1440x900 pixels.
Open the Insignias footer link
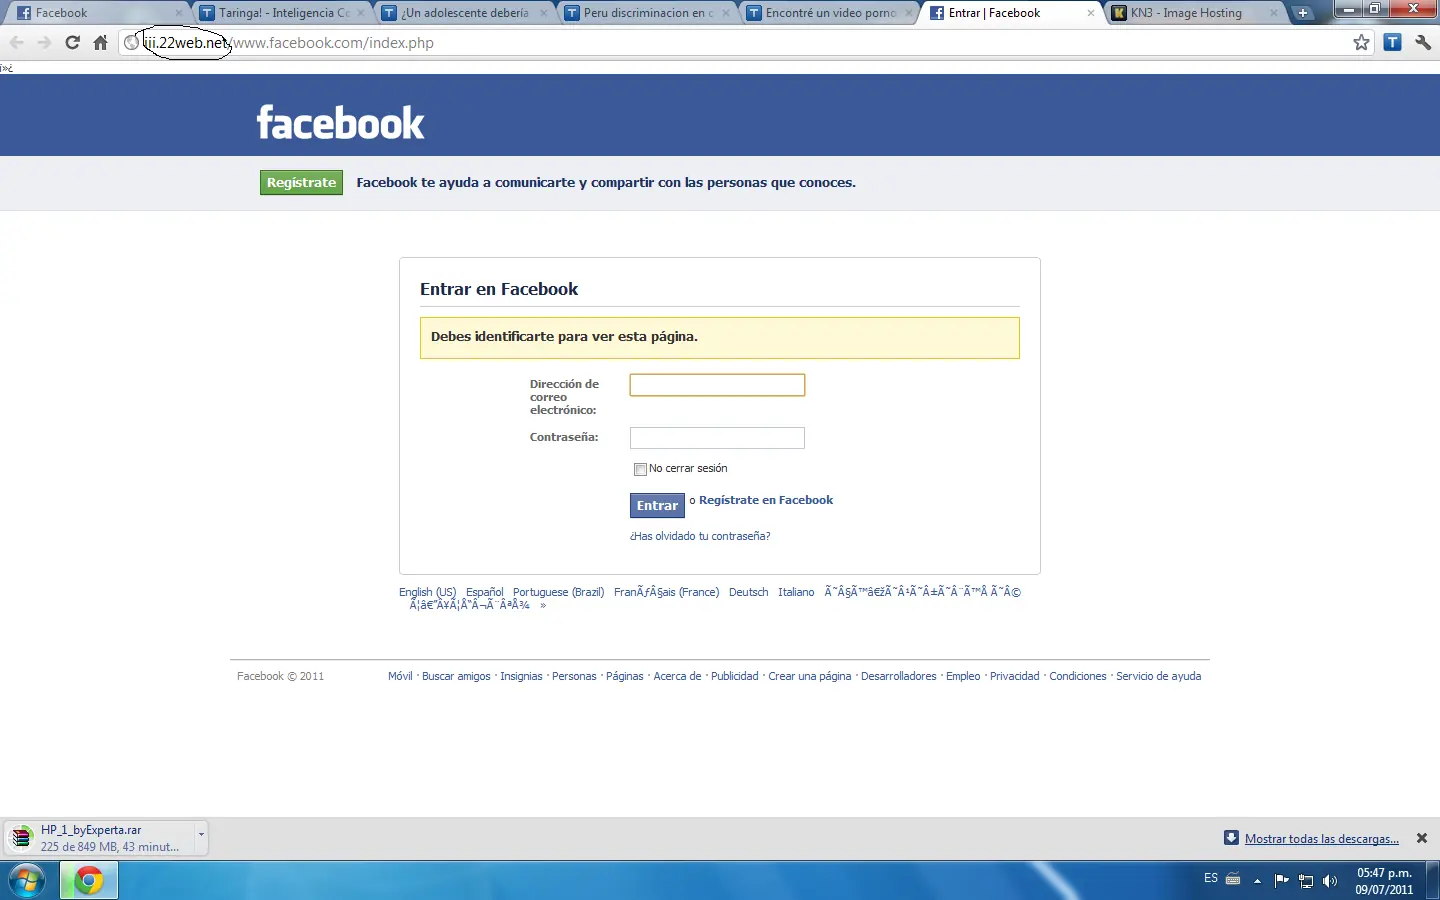pos(521,676)
